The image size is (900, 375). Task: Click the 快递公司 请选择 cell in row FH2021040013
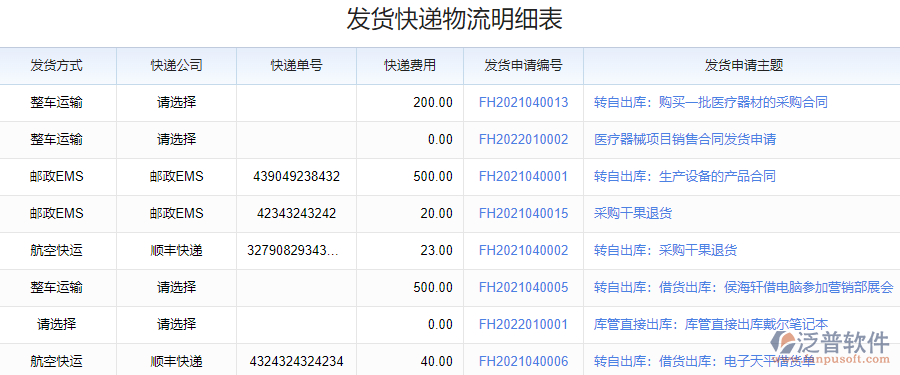177,103
